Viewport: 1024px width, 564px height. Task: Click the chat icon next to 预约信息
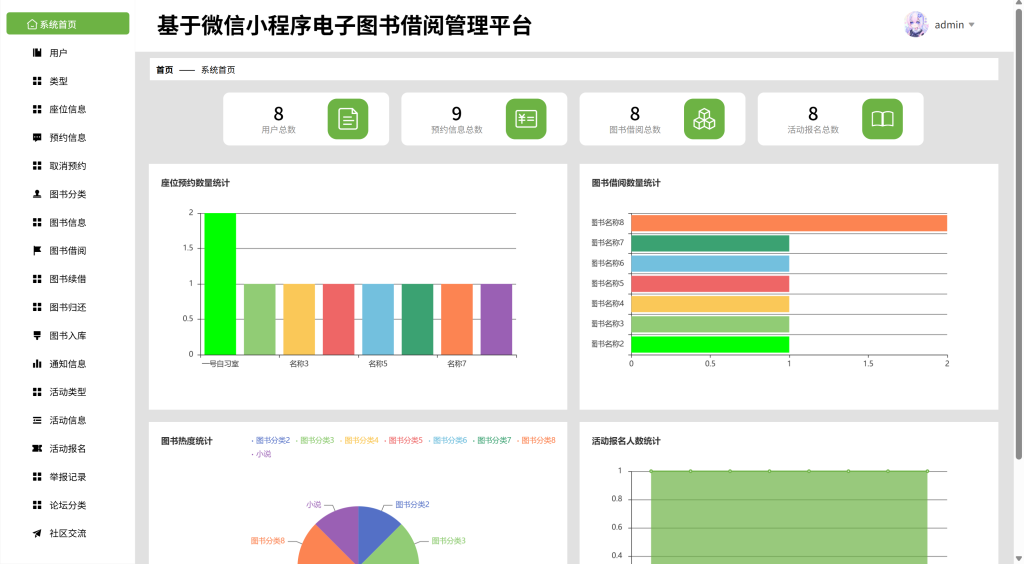pos(37,138)
